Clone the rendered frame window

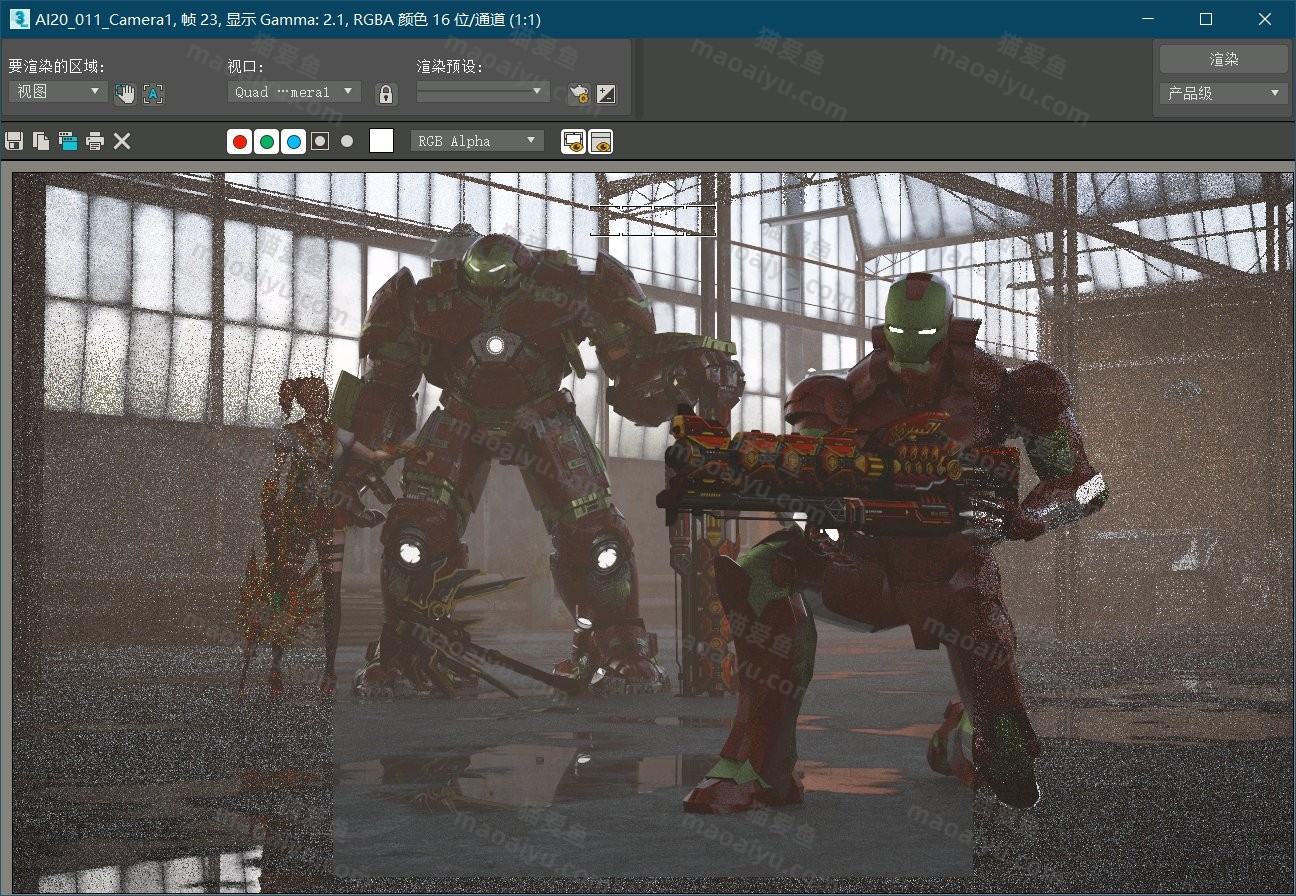[x=68, y=141]
